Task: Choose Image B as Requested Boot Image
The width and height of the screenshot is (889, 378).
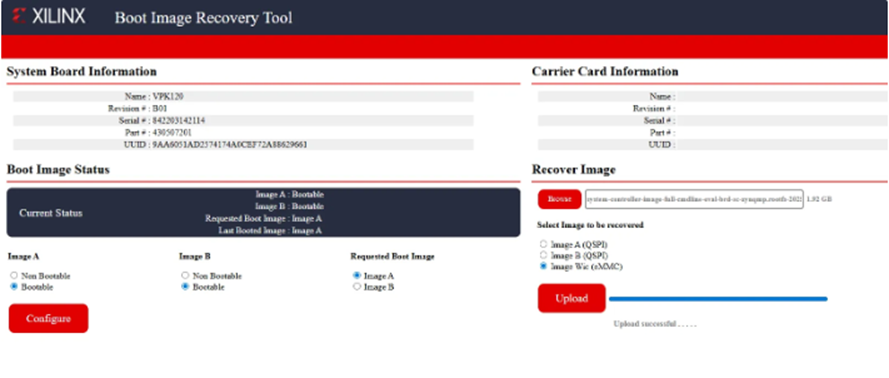Action: tap(357, 287)
